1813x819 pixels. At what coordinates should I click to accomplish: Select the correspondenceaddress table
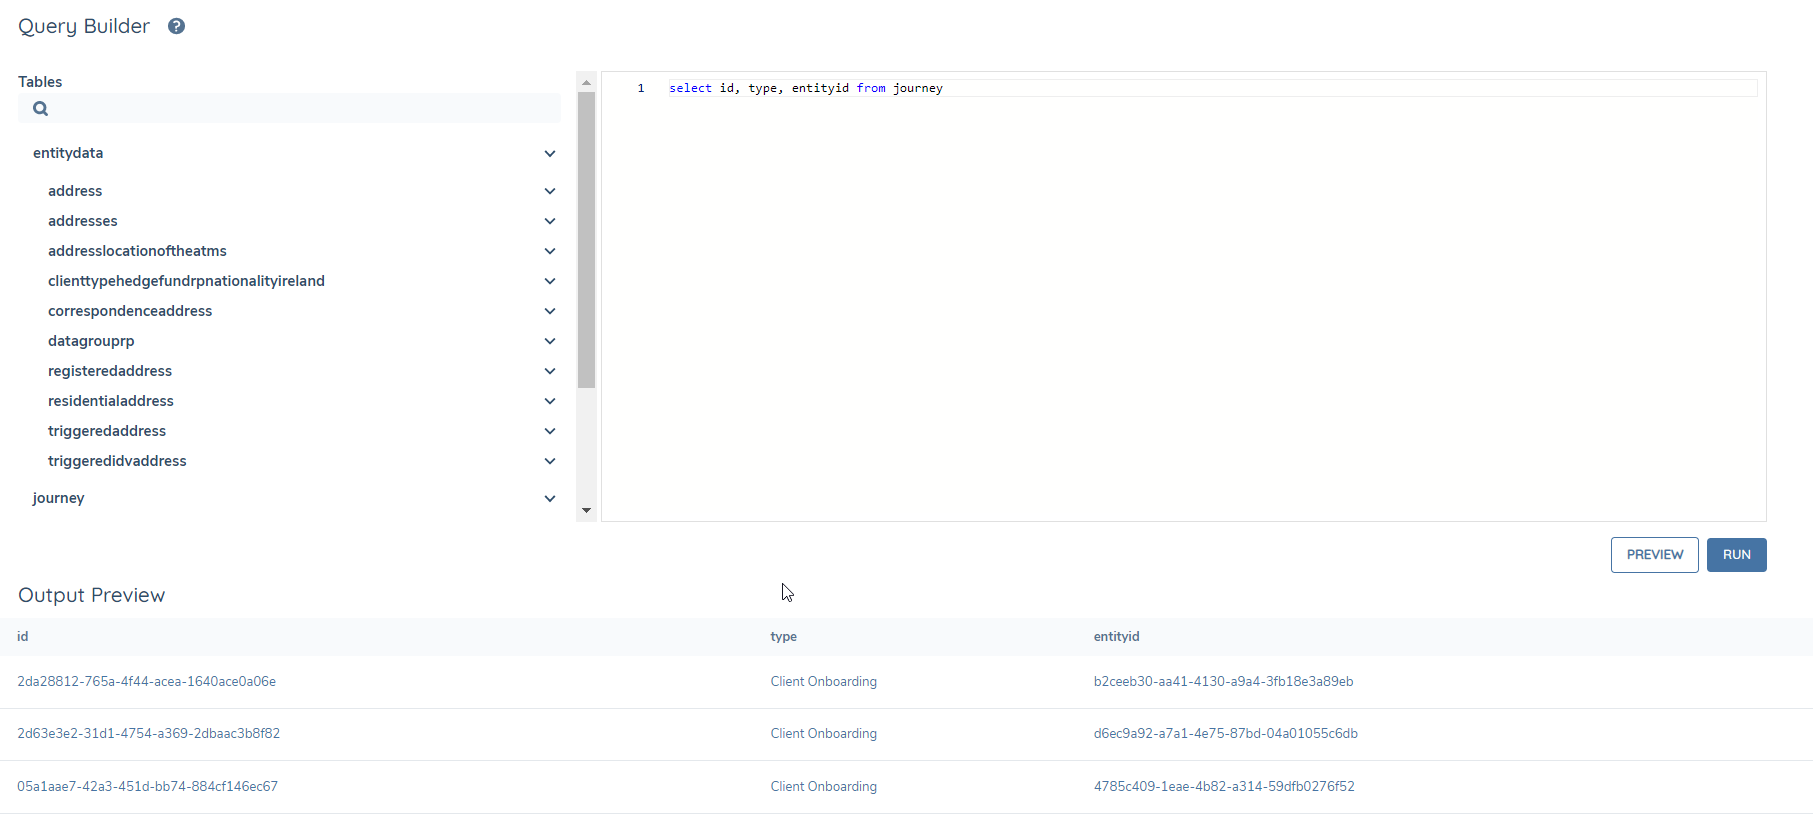[130, 311]
